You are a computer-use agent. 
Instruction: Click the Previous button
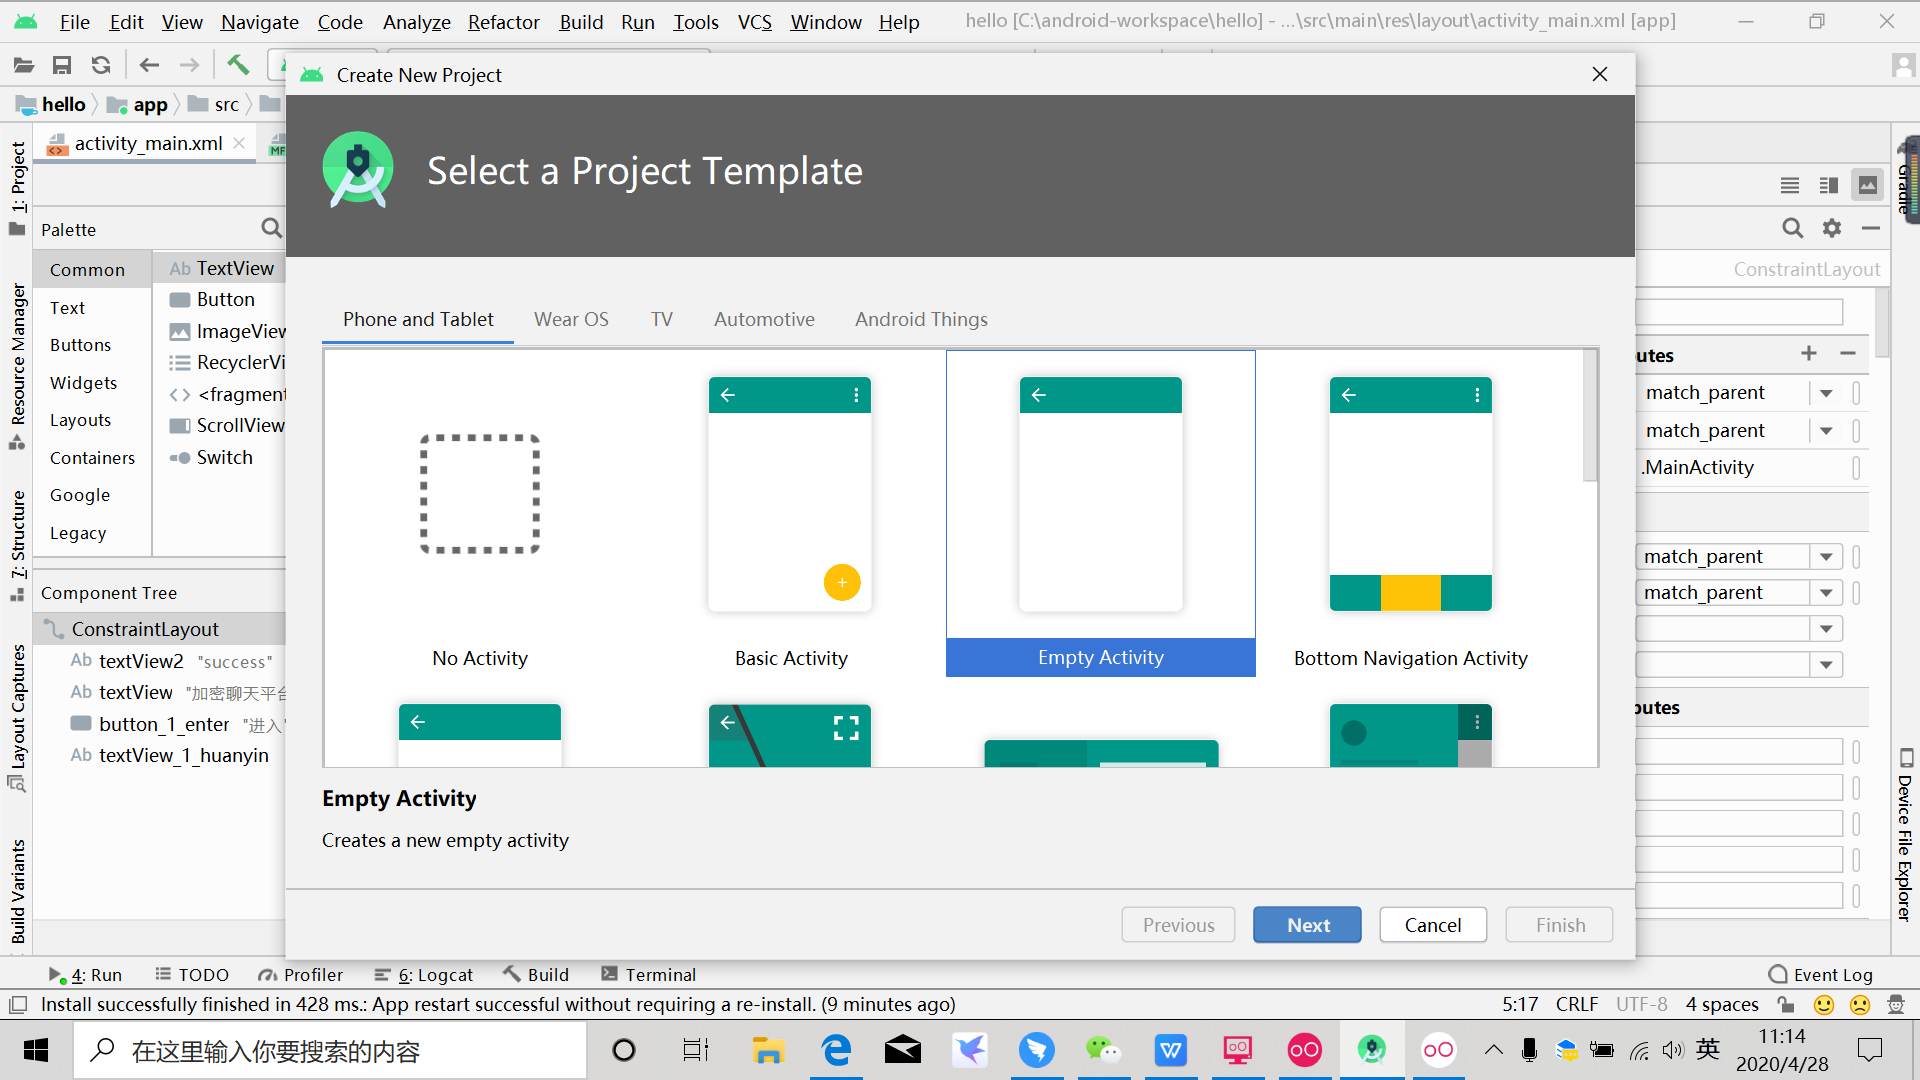(1177, 924)
